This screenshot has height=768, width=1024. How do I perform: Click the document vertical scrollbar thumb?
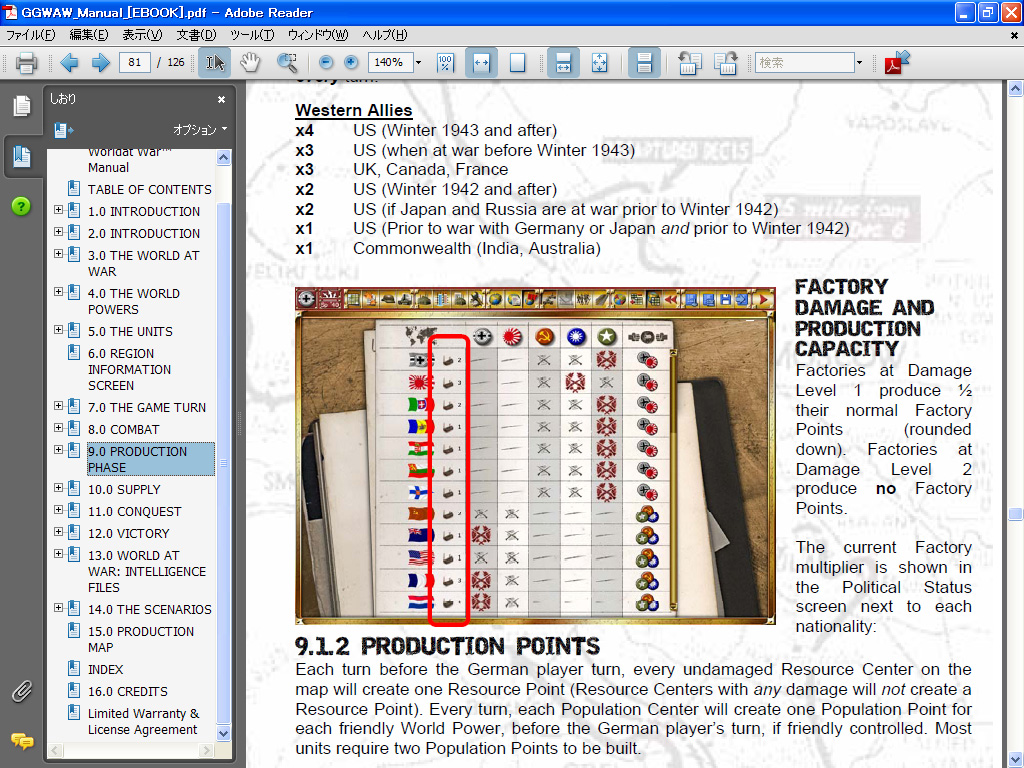pos(1015,515)
